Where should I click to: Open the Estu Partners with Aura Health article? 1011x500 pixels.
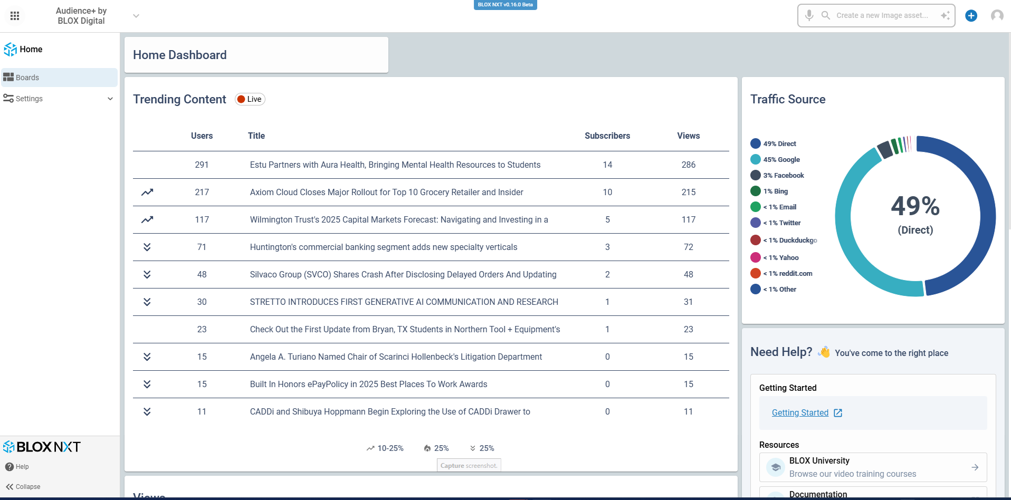(395, 165)
